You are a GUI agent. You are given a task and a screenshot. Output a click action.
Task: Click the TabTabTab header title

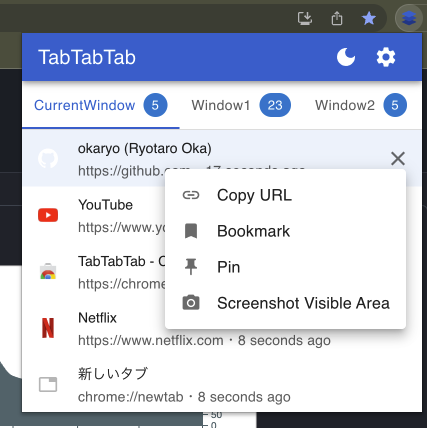pos(87,57)
